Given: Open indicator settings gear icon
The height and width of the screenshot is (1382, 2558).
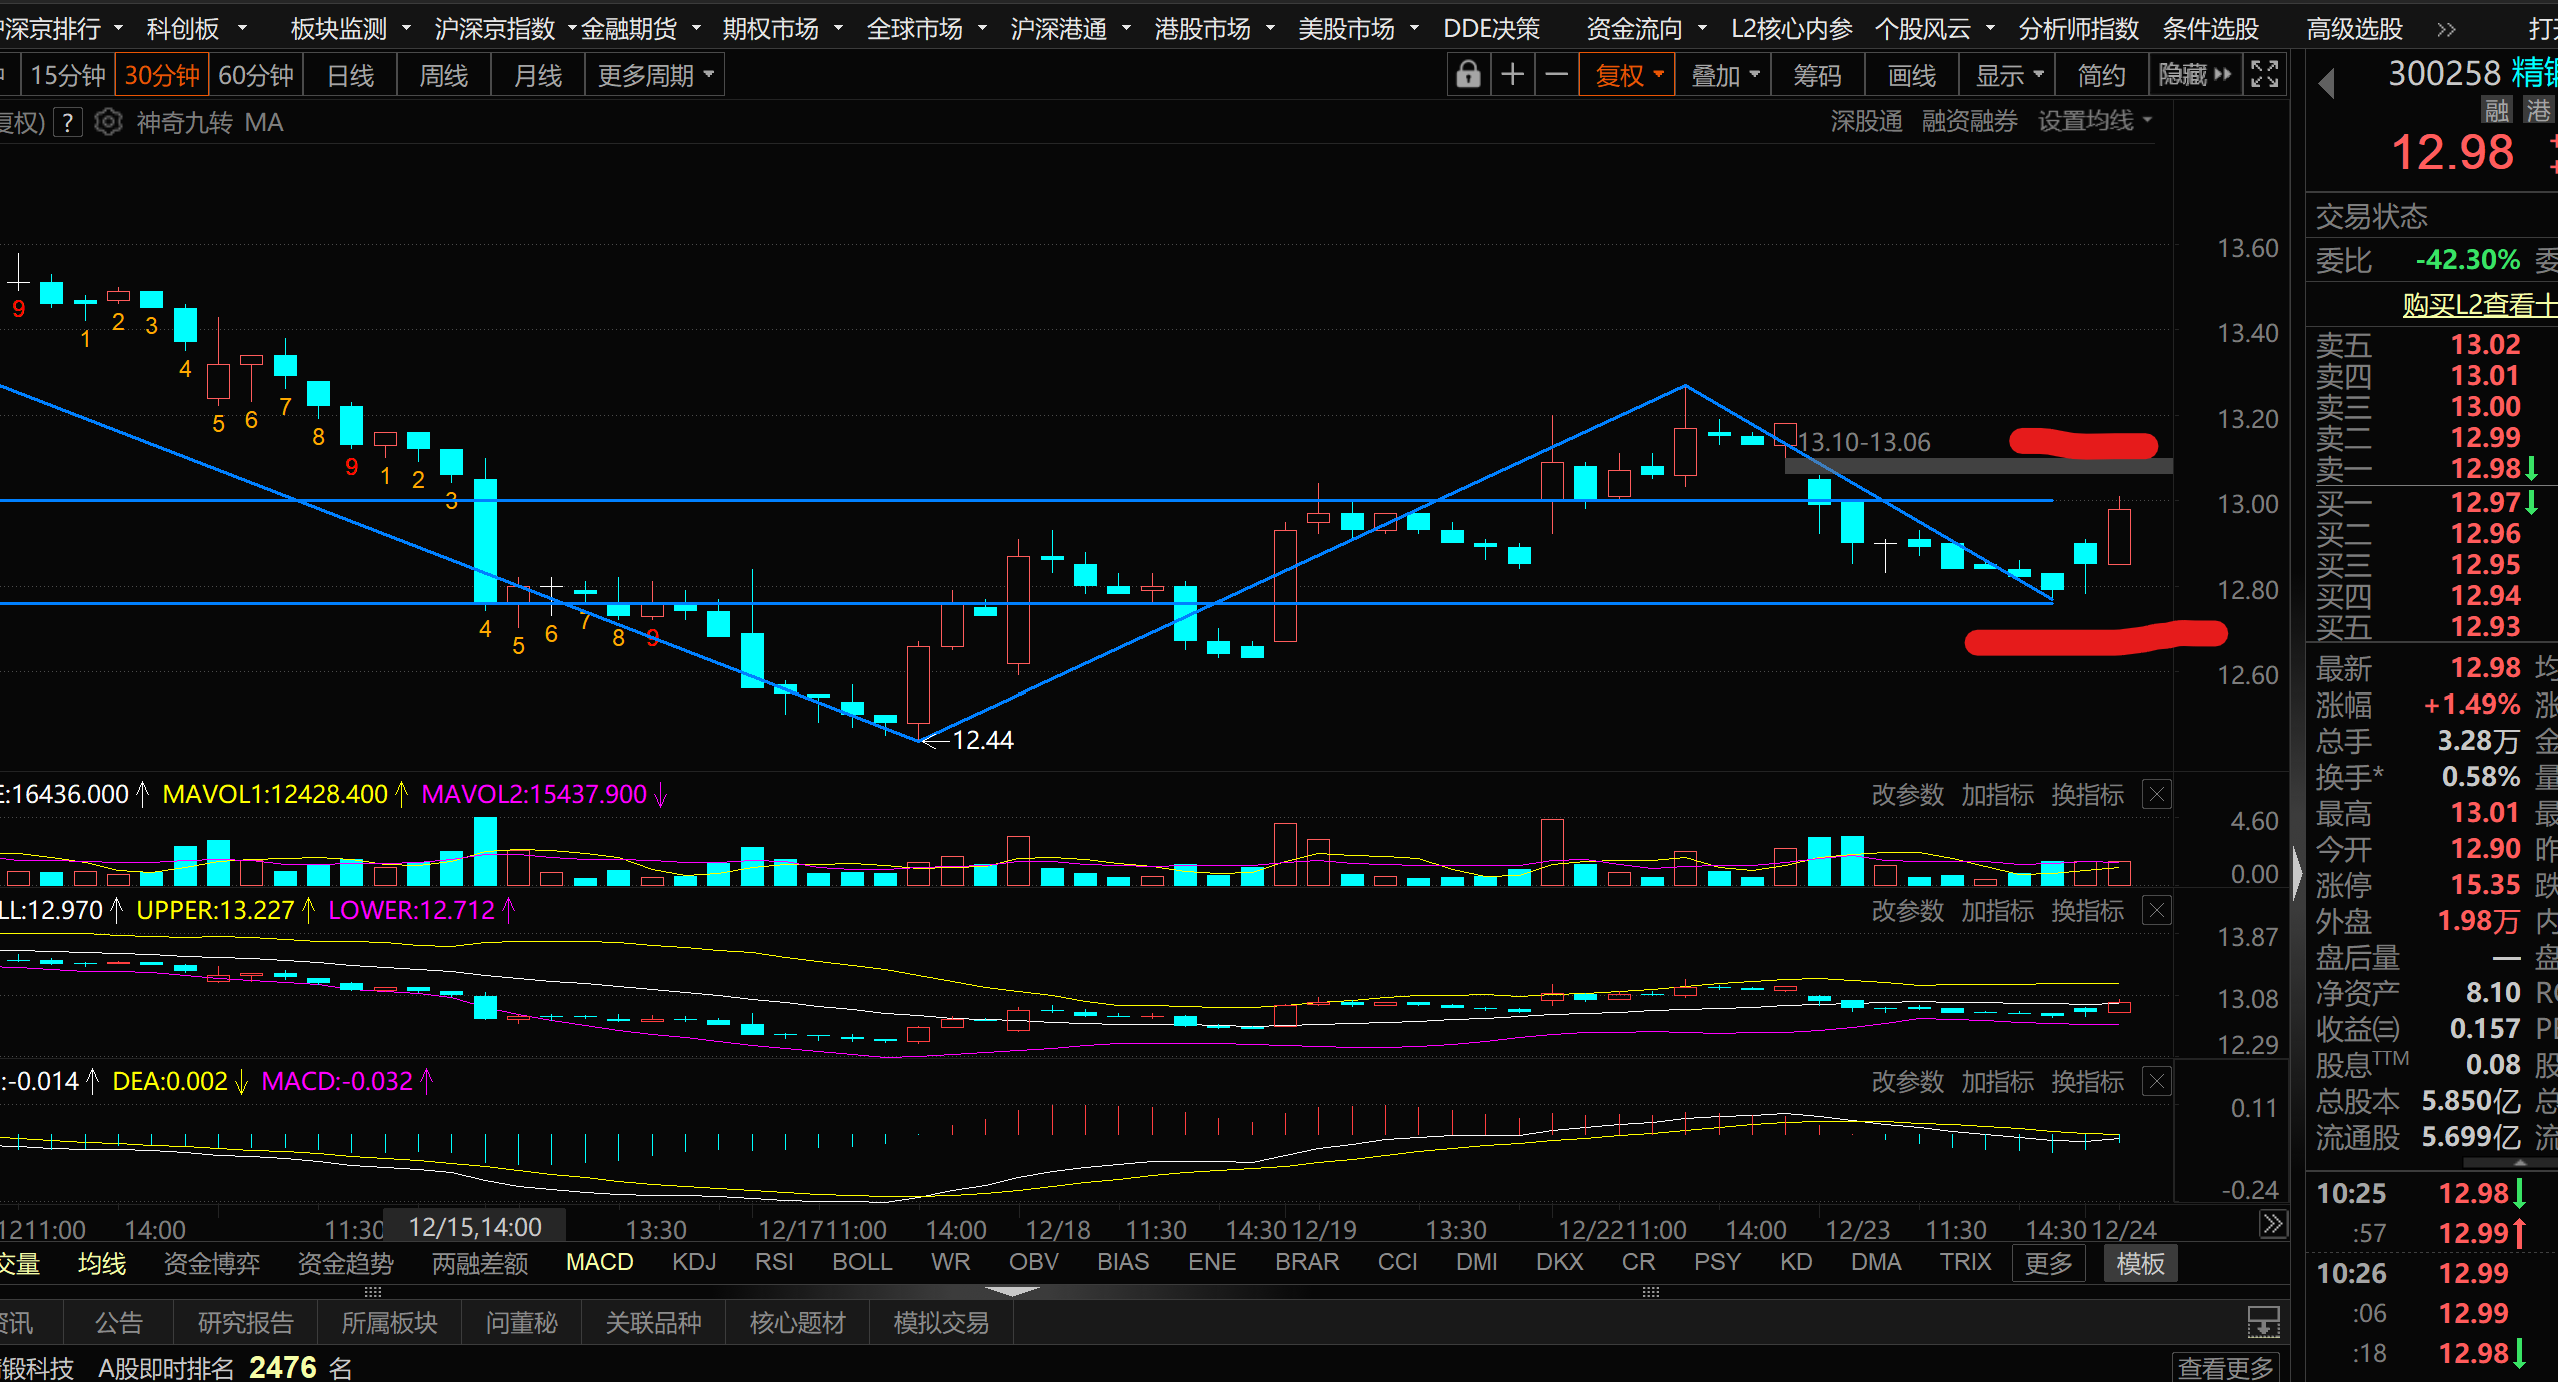Looking at the screenshot, I should tap(108, 122).
